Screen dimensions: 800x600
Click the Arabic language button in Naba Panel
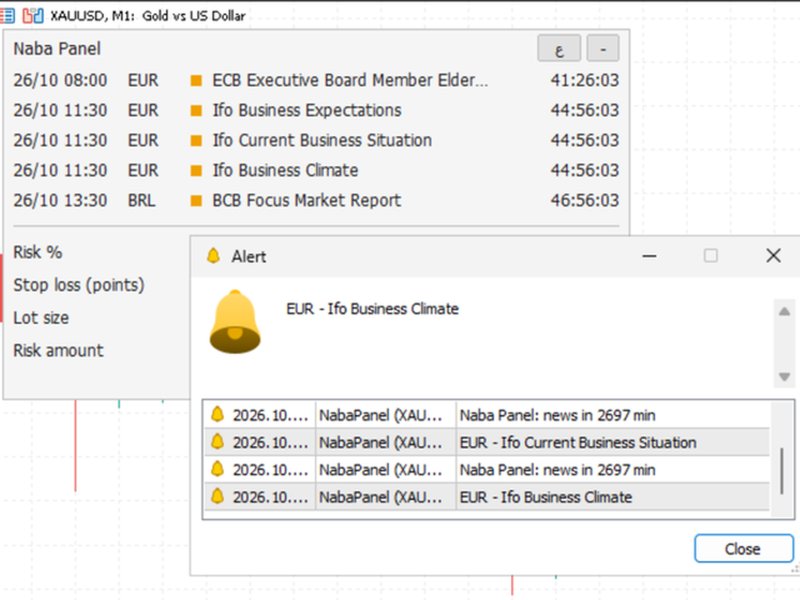pos(559,48)
